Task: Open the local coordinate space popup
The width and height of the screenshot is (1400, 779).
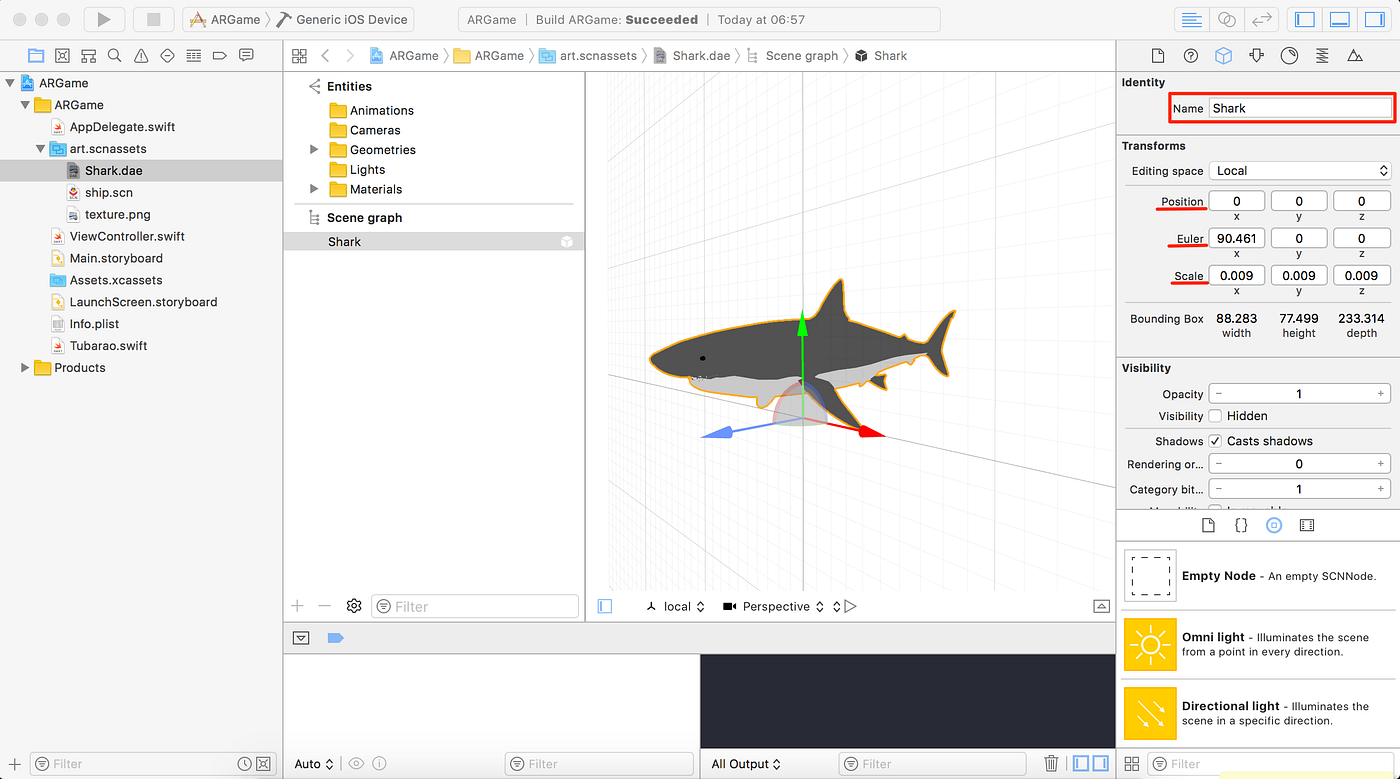Action: click(x=676, y=607)
